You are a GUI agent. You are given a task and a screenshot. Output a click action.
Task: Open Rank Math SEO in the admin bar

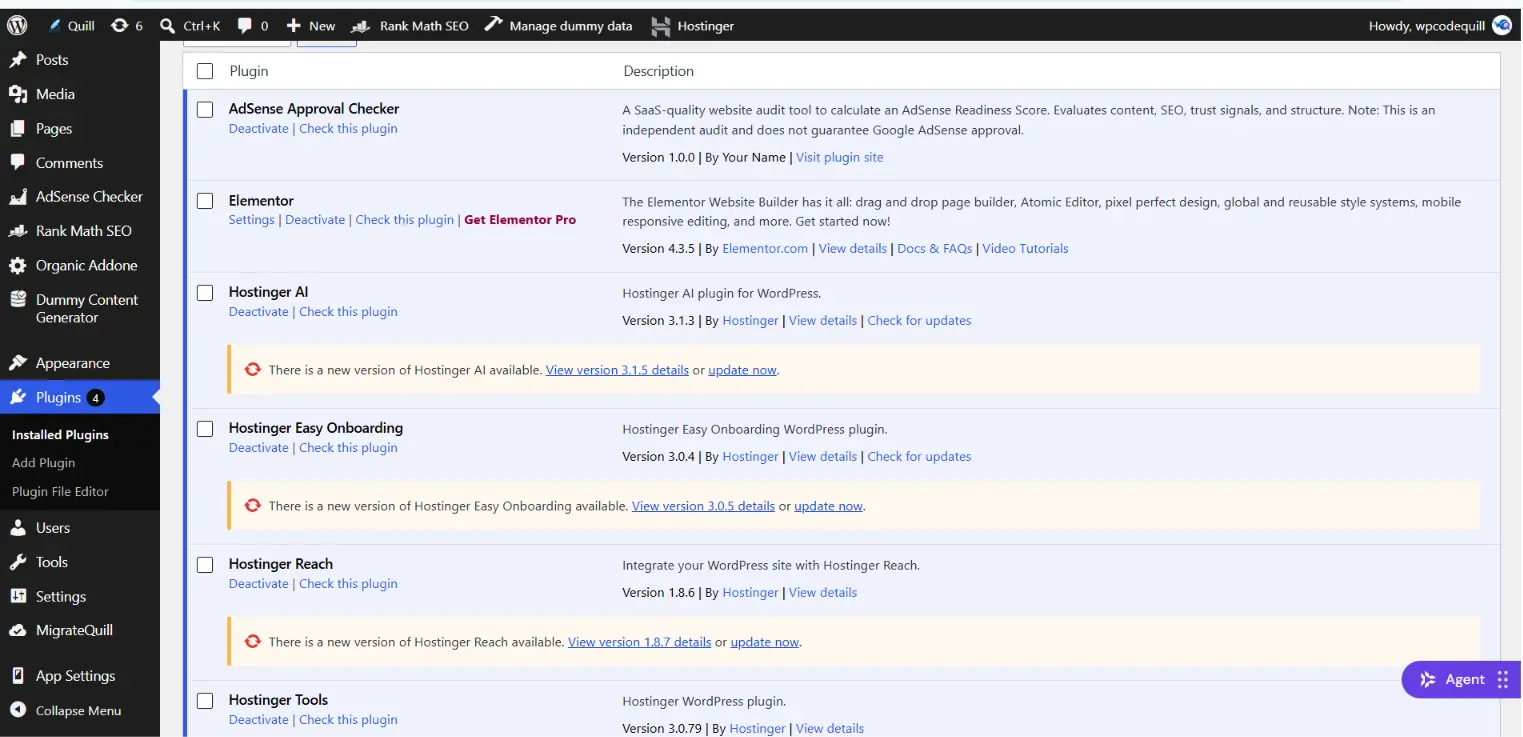409,25
